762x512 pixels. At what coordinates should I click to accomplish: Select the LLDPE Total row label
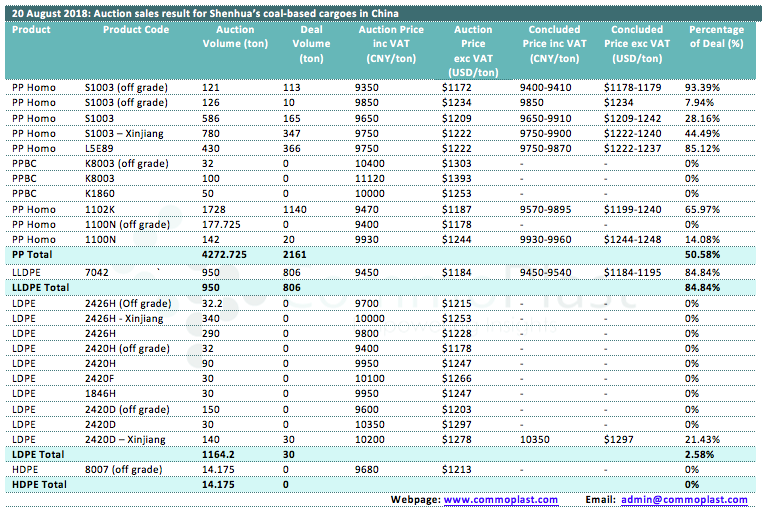39,287
